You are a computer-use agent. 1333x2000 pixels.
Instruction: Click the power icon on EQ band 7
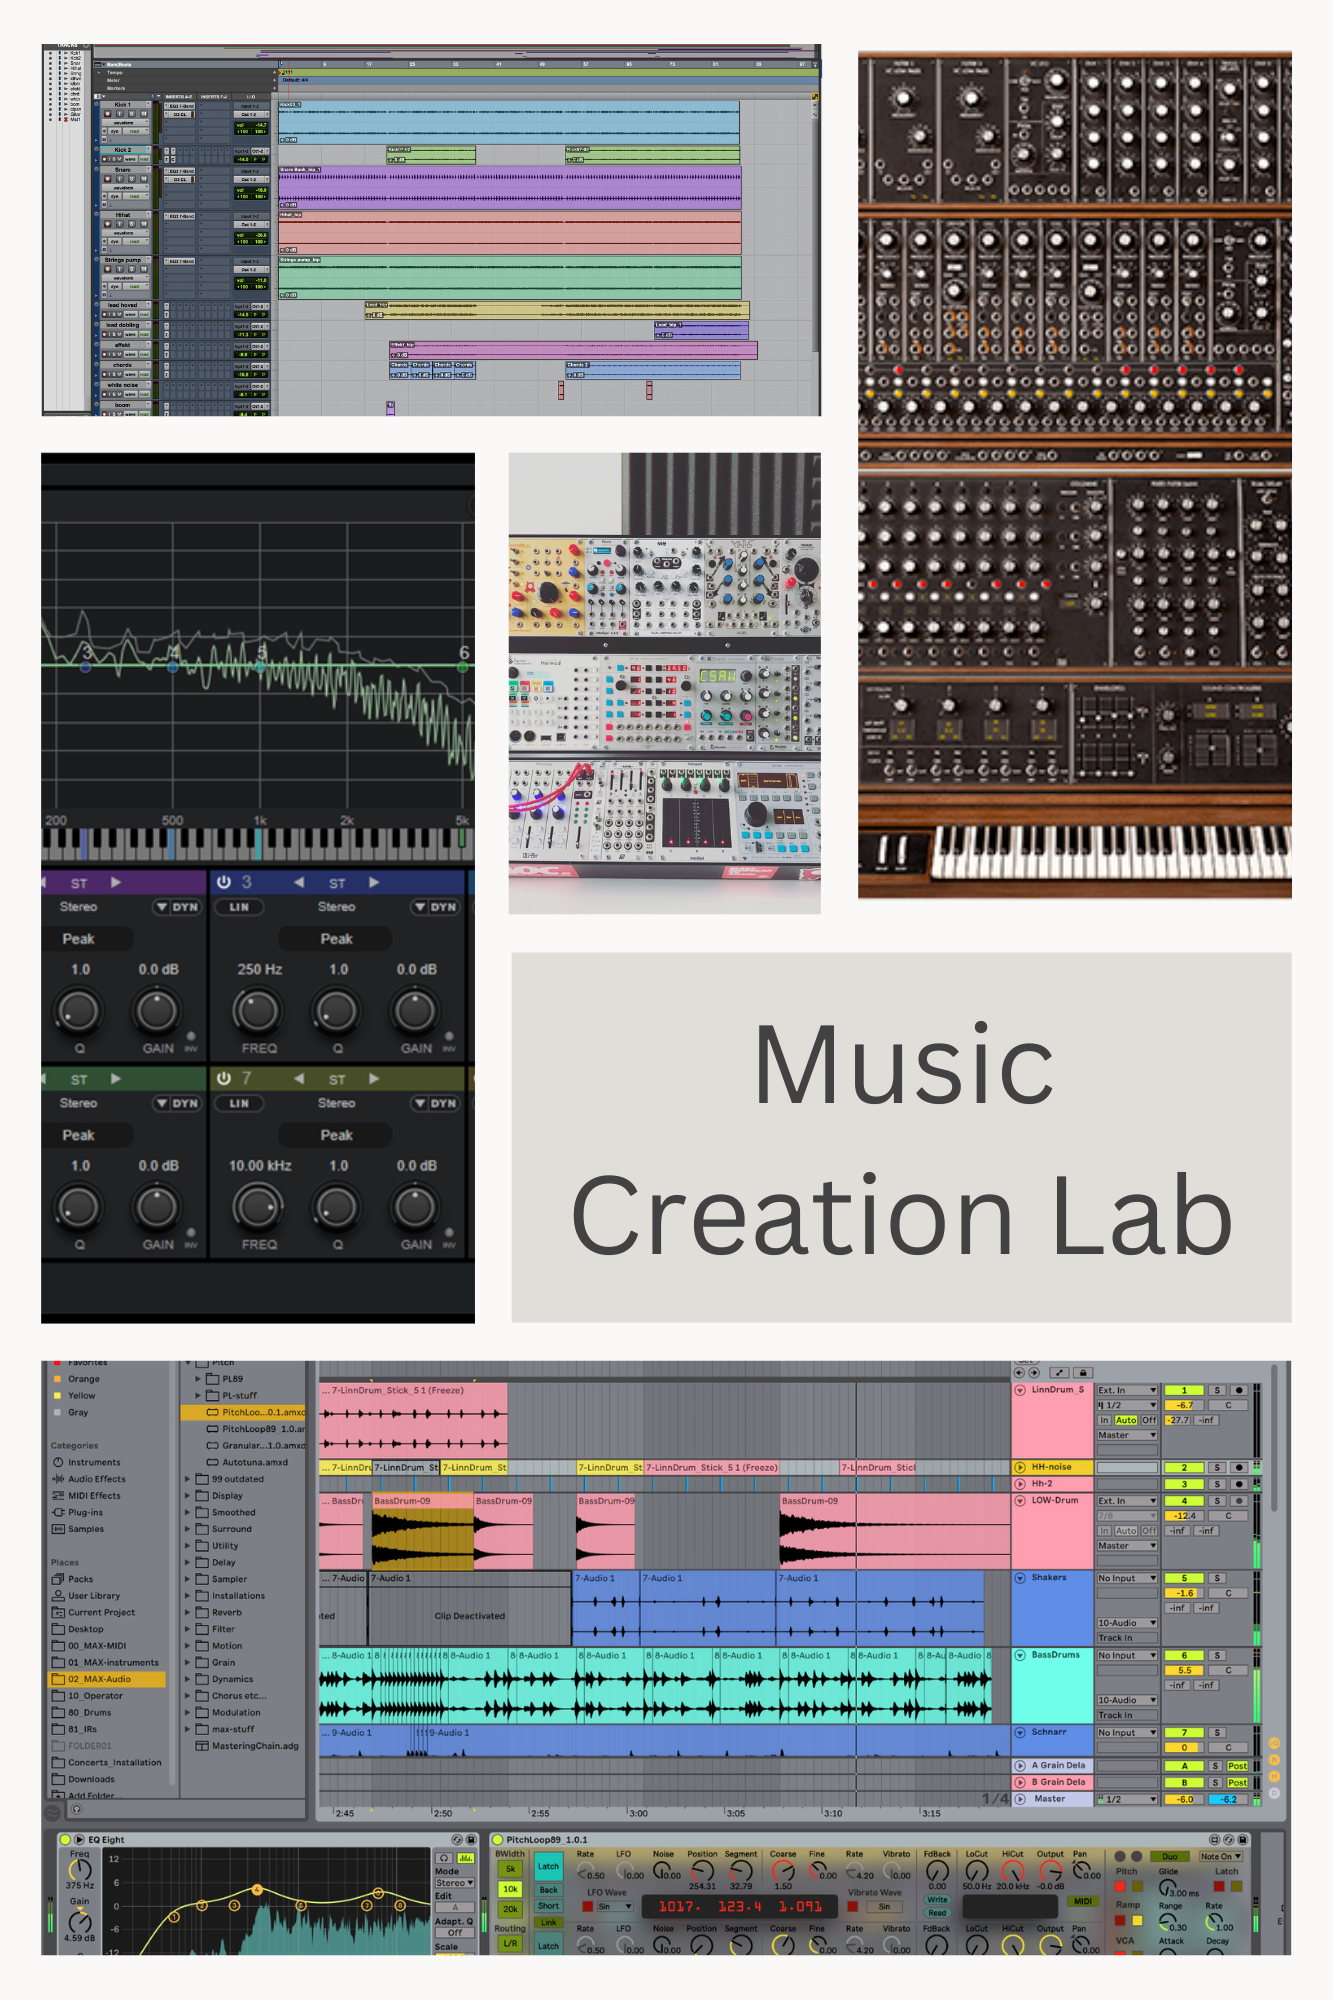[224, 1079]
